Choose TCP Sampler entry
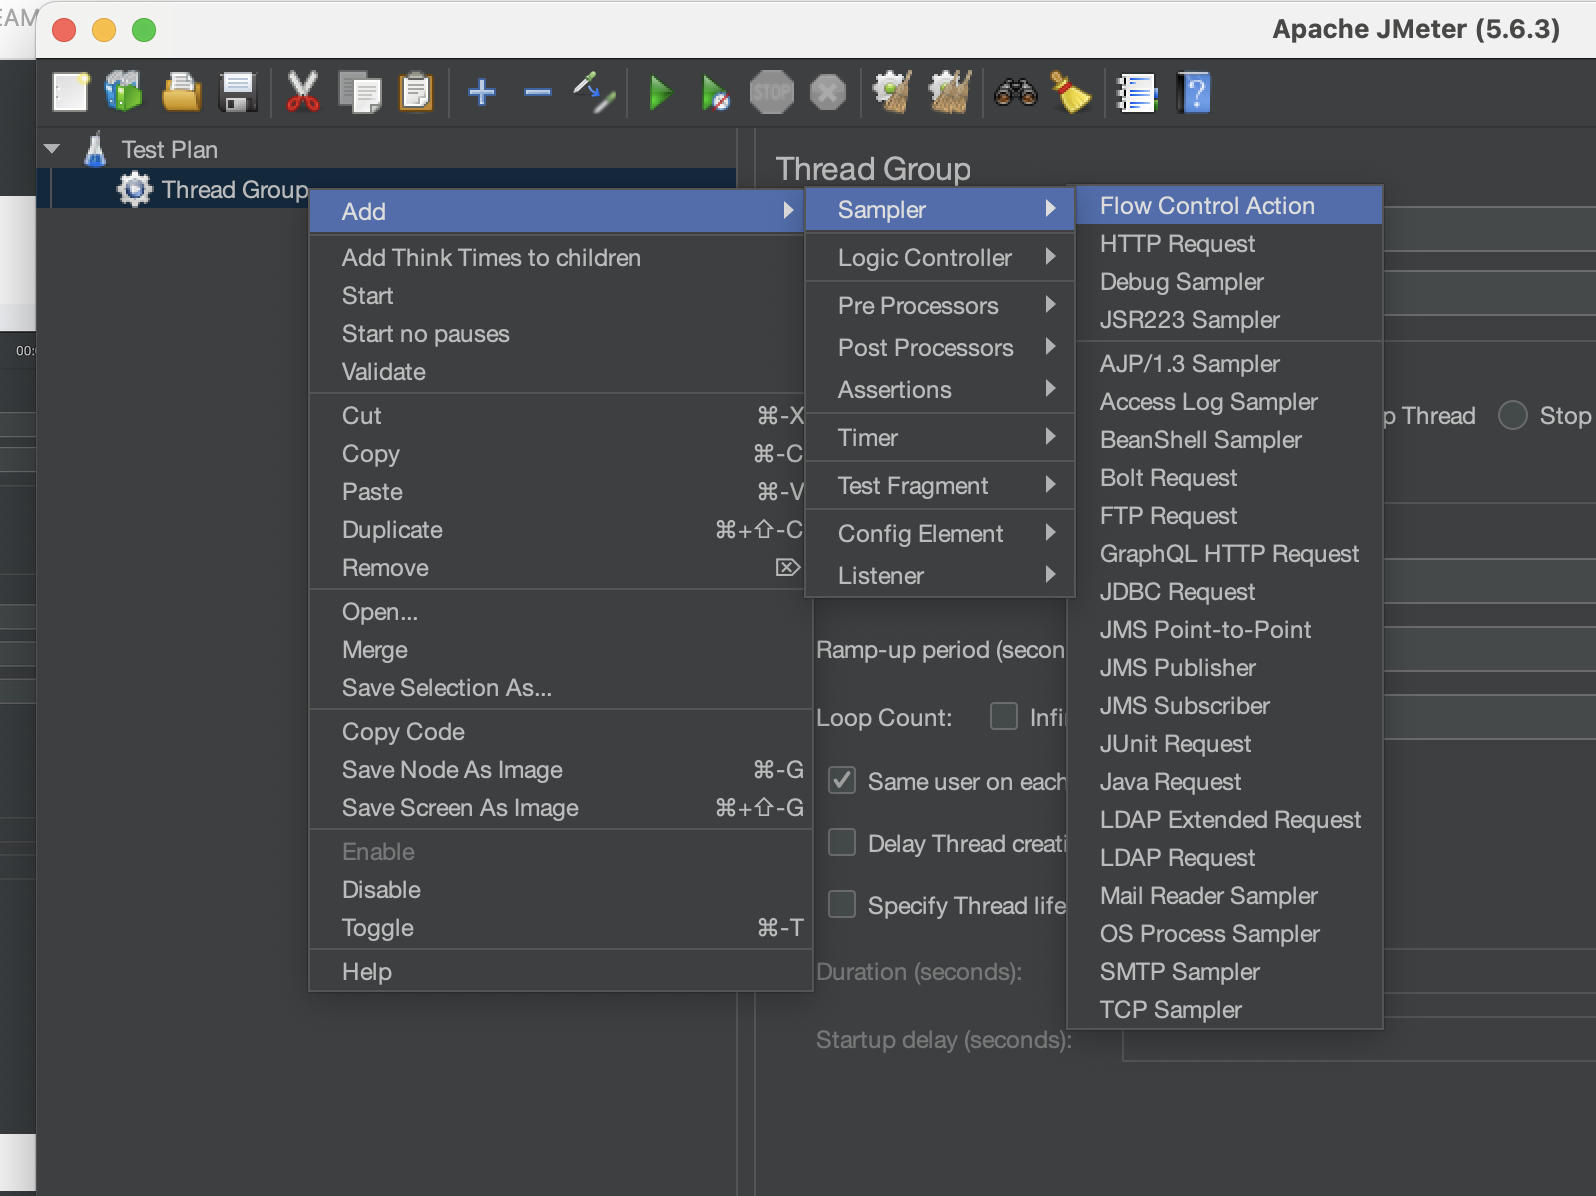This screenshot has width=1596, height=1196. click(1225, 1010)
